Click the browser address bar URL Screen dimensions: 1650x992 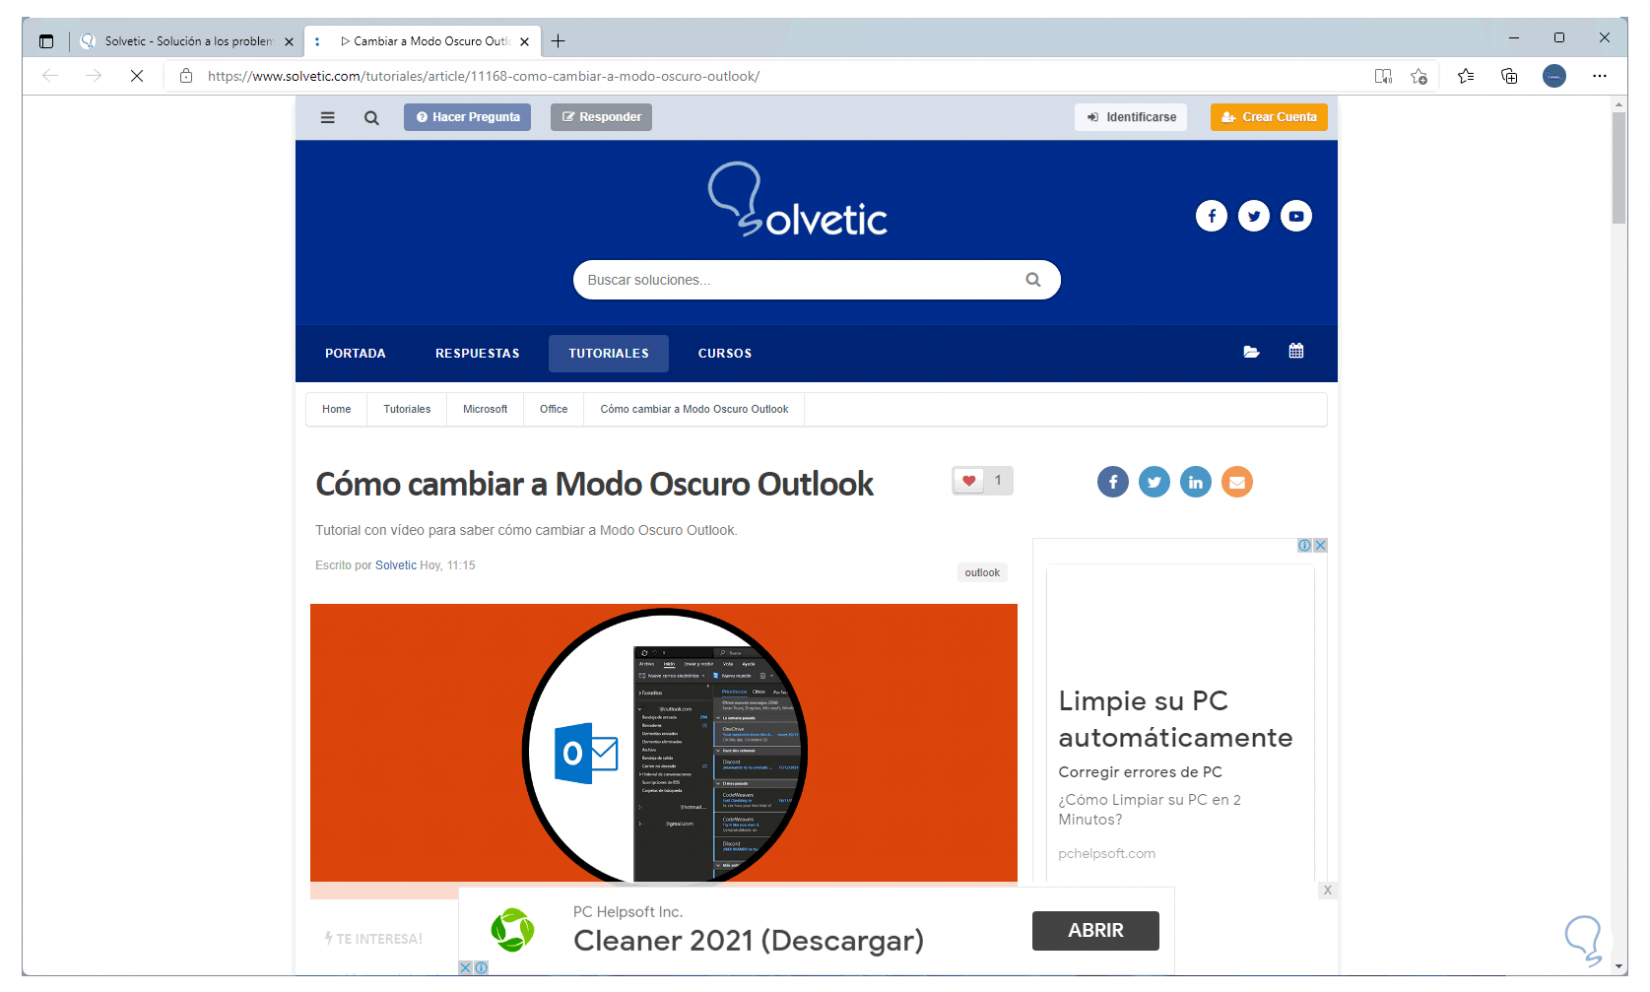click(484, 76)
